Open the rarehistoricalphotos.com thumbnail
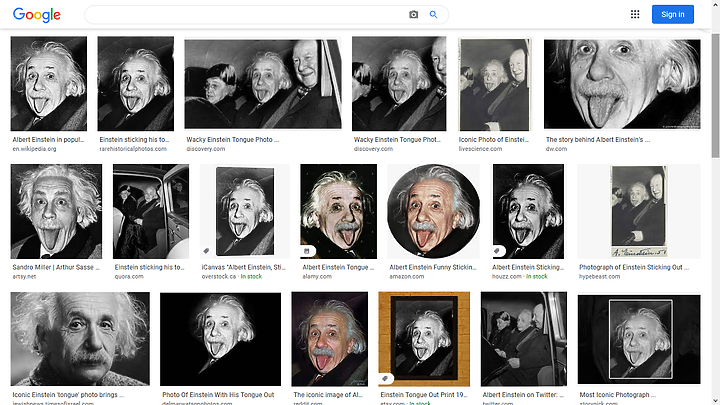 pos(135,84)
